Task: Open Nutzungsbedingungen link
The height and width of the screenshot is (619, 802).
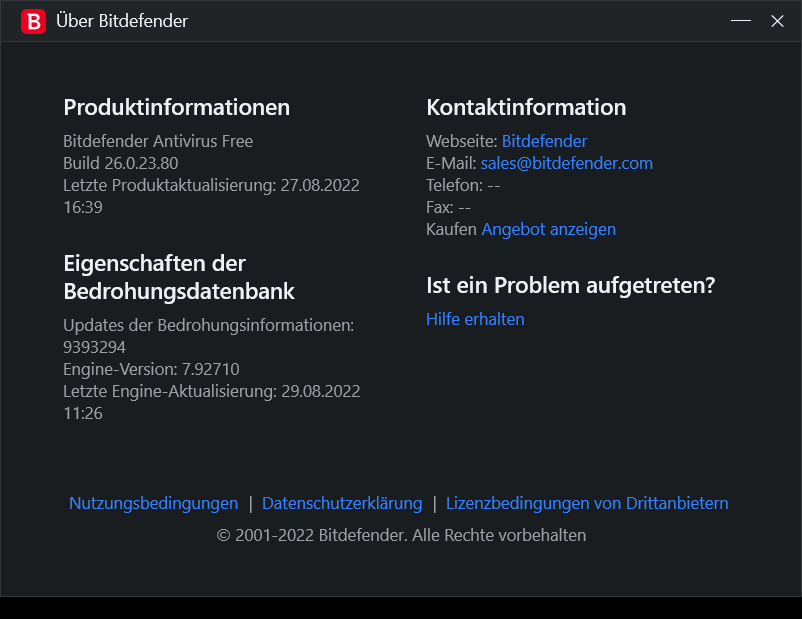Action: tap(153, 503)
